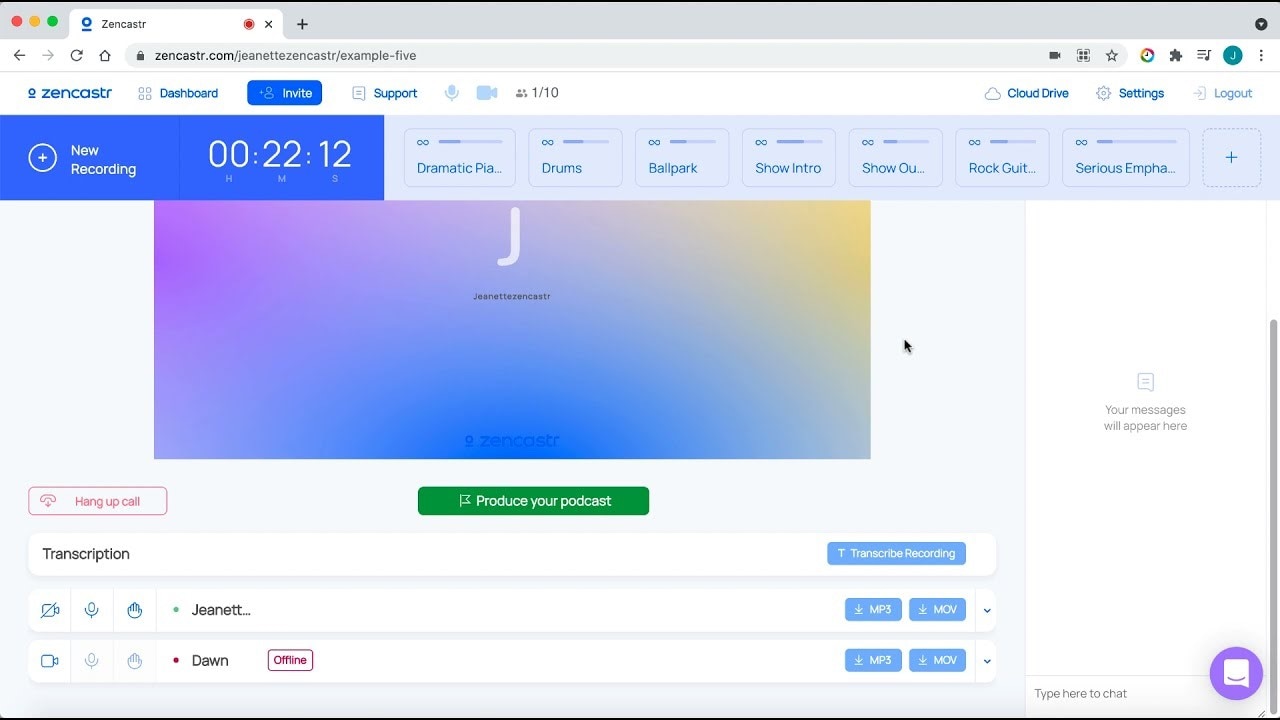Toggle loop icon on Show Intro pad
The image size is (1280, 720).
pyautogui.click(x=761, y=142)
